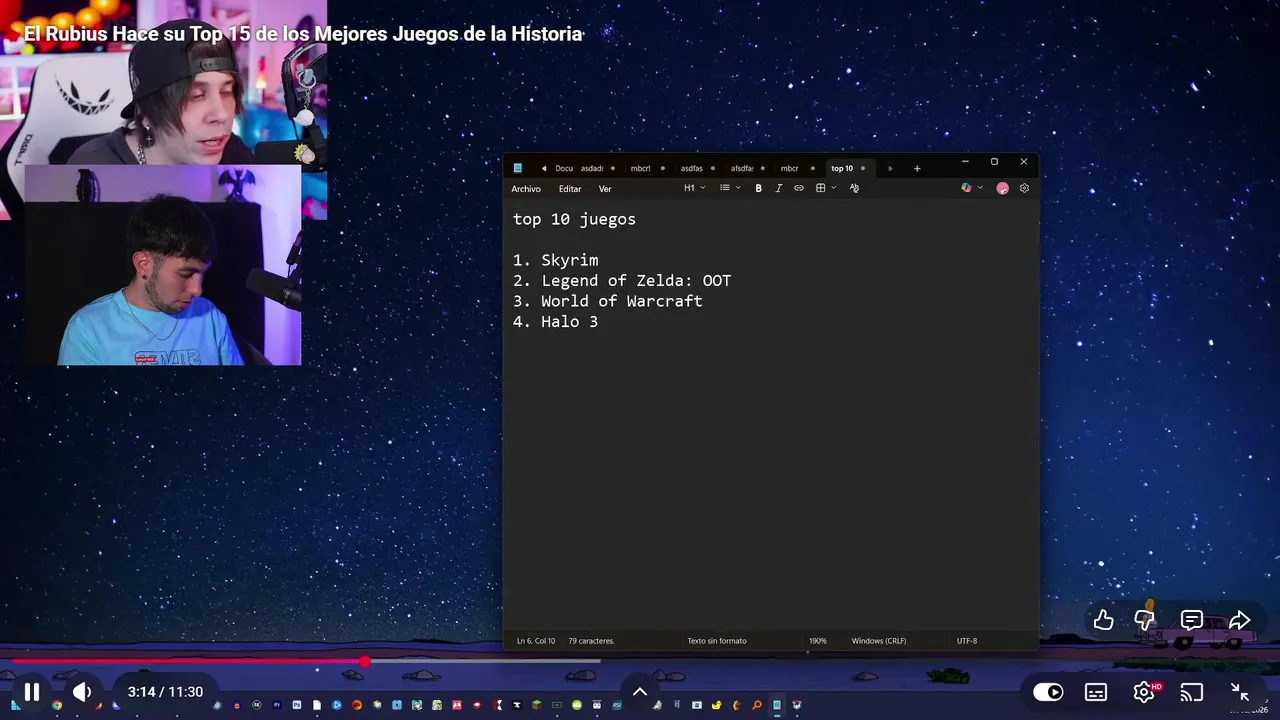This screenshot has height=720, width=1280.
Task: Click the upper webcam overlay with cap
Action: (163, 82)
